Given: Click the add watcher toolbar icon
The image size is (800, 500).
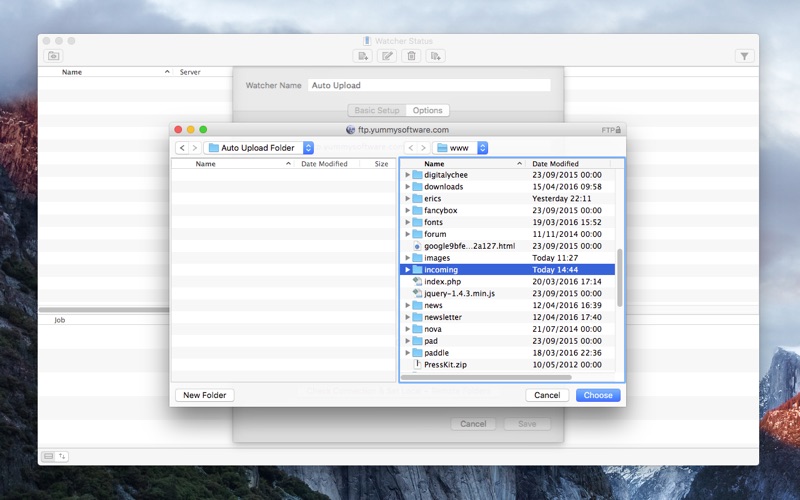Looking at the screenshot, I should [x=362, y=56].
